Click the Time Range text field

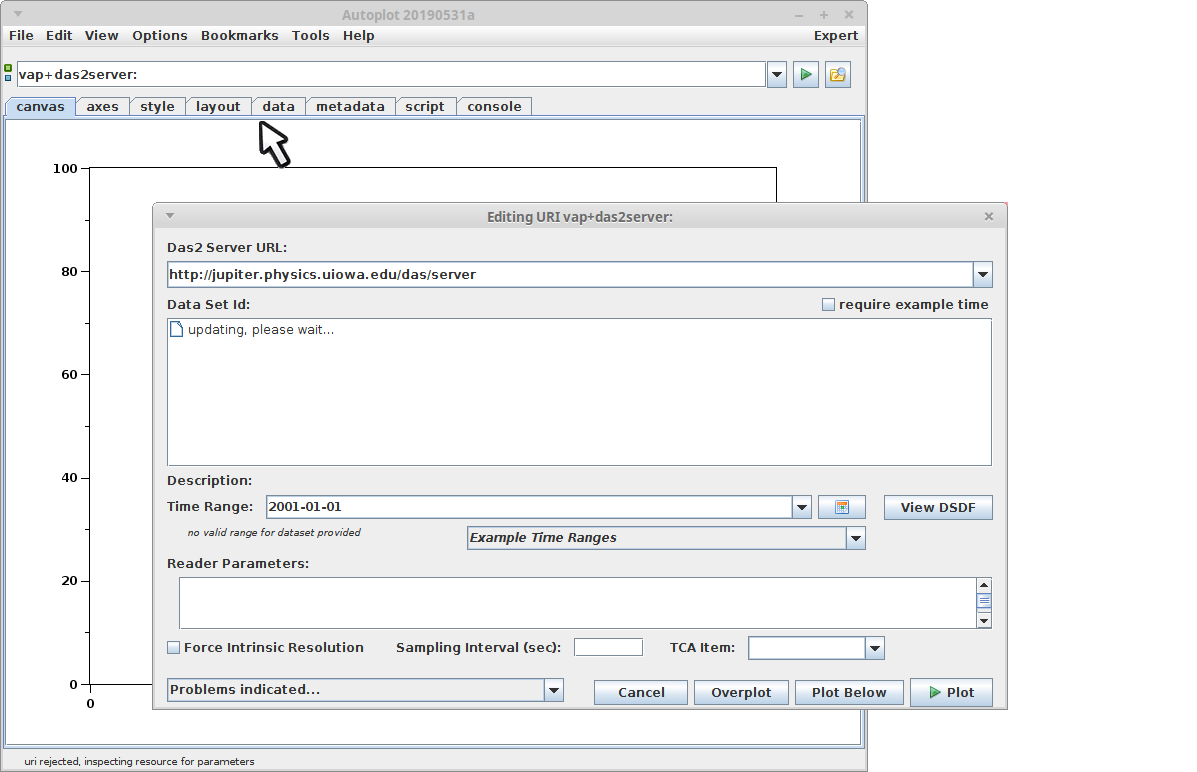pos(529,507)
